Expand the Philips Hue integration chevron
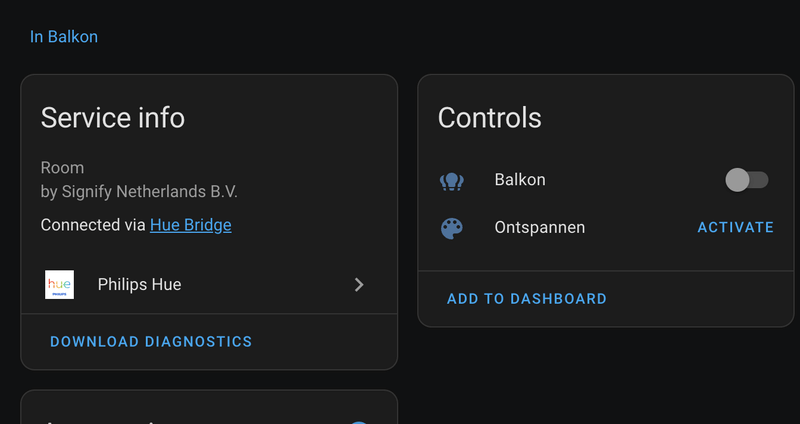This screenshot has height=424, width=800. click(x=359, y=285)
